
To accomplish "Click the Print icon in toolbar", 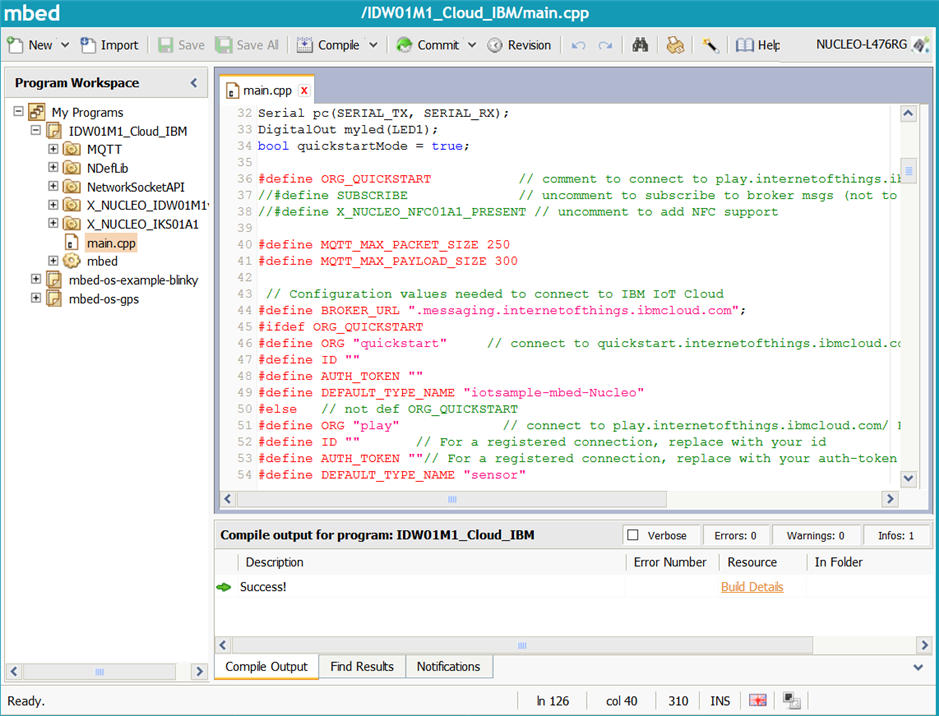I will point(675,45).
